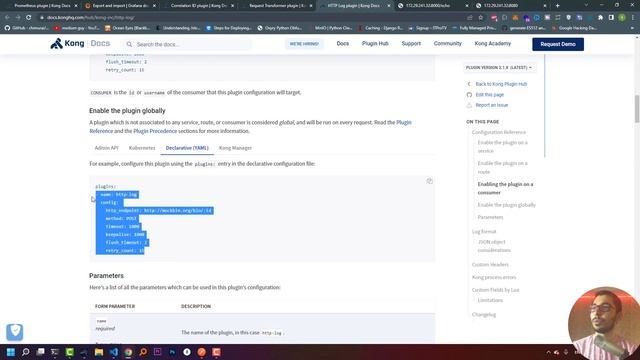Image resolution: width=640 pixels, height=360 pixels.
Task: Open Chrome from the taskbar
Action: (x=128, y=352)
